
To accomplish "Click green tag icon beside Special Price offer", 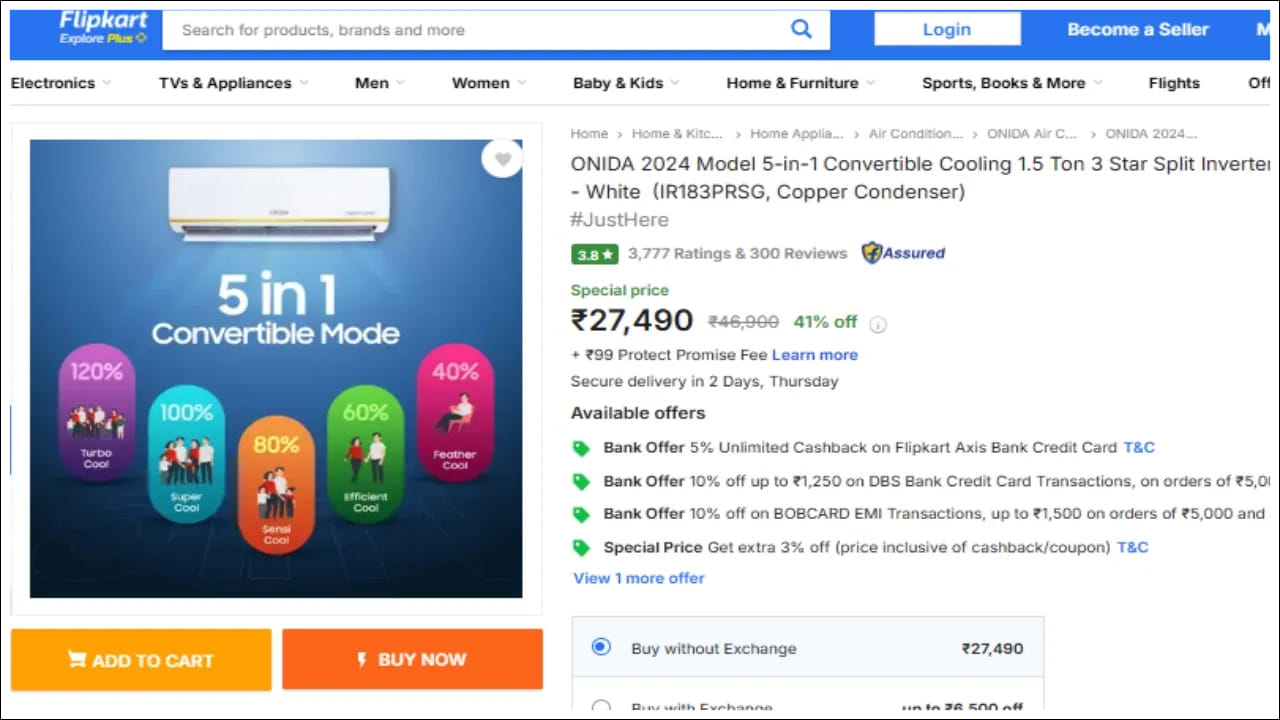I will click(x=581, y=547).
